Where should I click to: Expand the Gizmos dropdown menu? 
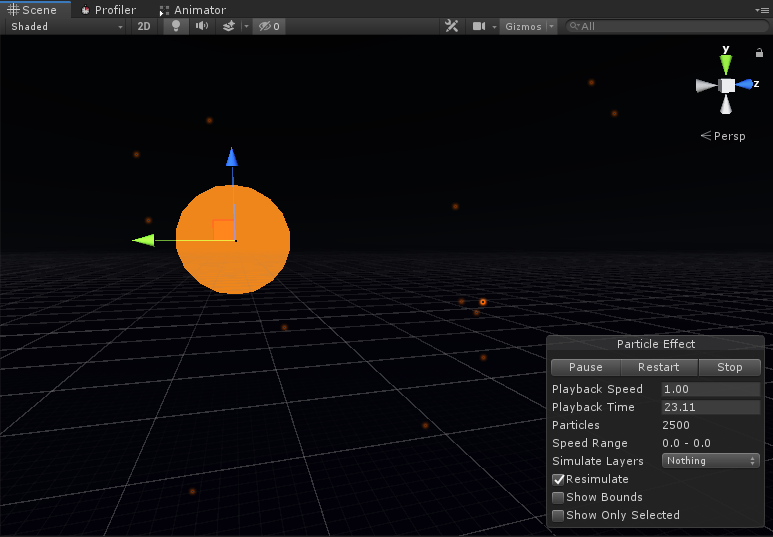[x=528, y=26]
